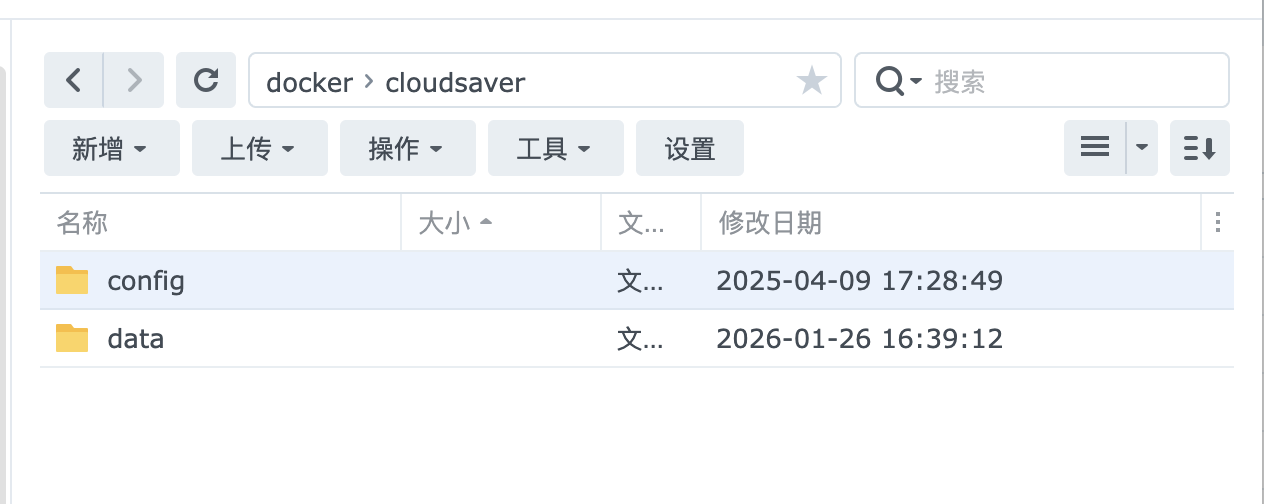Click the back navigation arrow
Viewport: 1264px width, 504px height.
tap(73, 80)
